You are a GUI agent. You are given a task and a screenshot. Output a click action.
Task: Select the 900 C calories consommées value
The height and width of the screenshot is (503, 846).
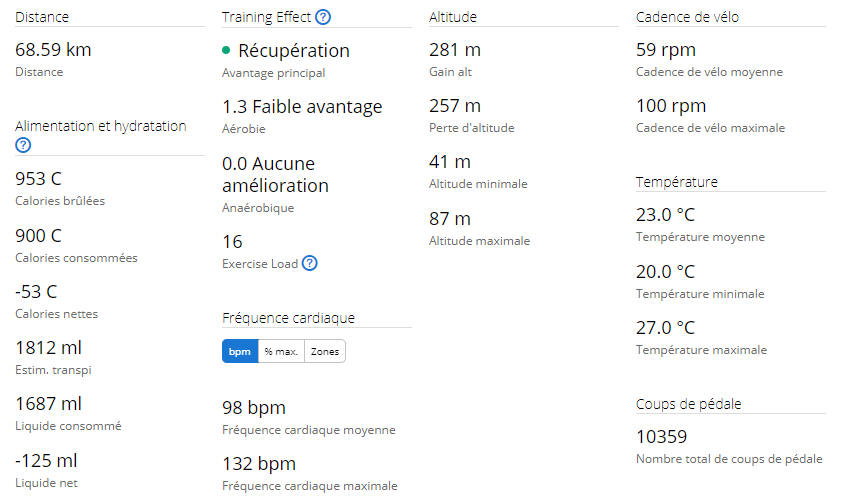point(38,236)
